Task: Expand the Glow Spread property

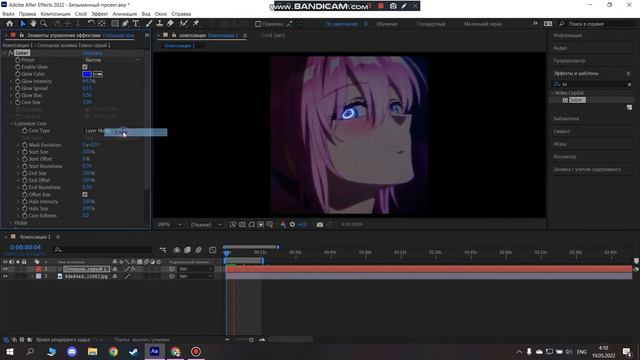Action: coord(11,88)
